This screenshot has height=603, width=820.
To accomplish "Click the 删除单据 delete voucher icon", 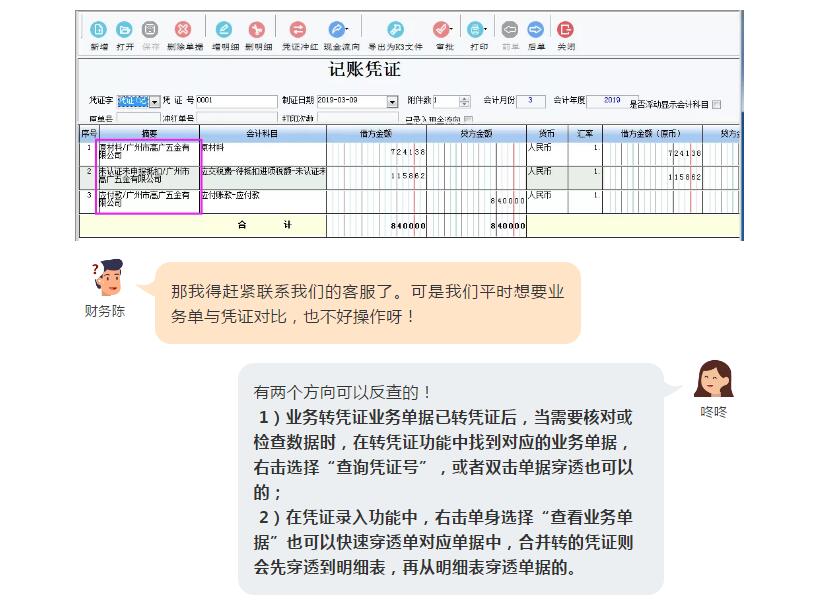I will (x=183, y=30).
